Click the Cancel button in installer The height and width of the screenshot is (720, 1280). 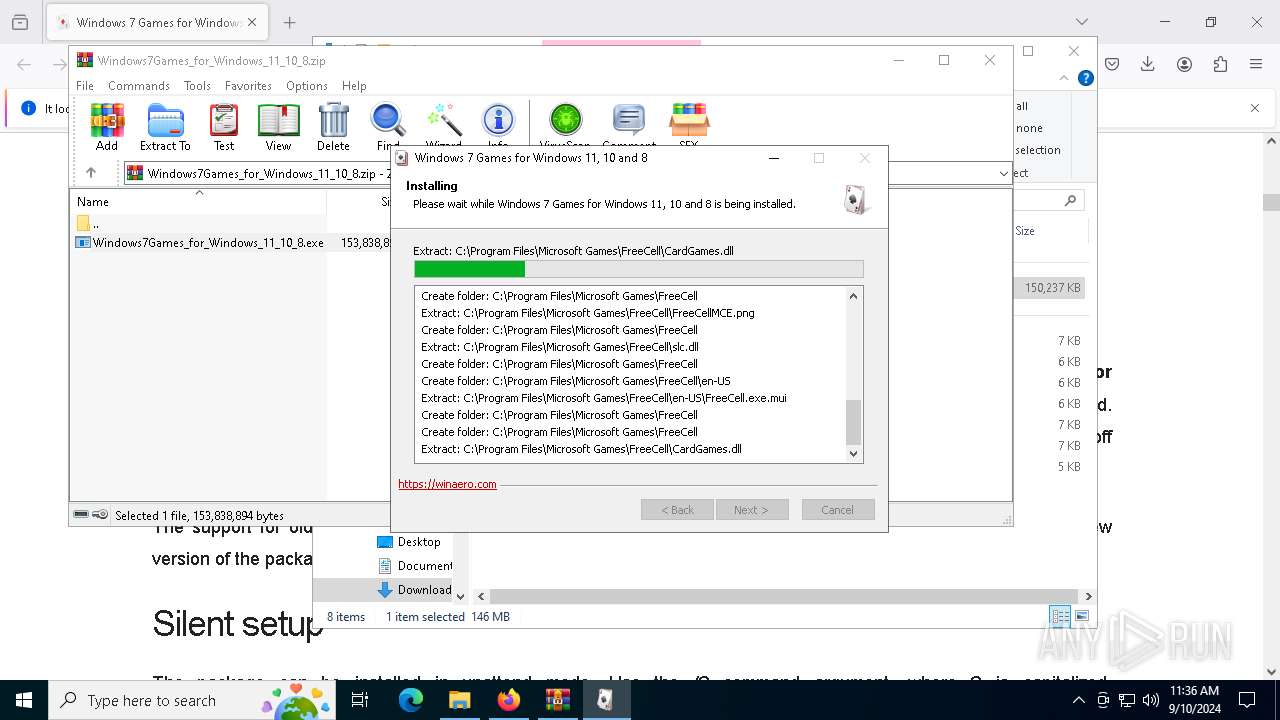(838, 510)
